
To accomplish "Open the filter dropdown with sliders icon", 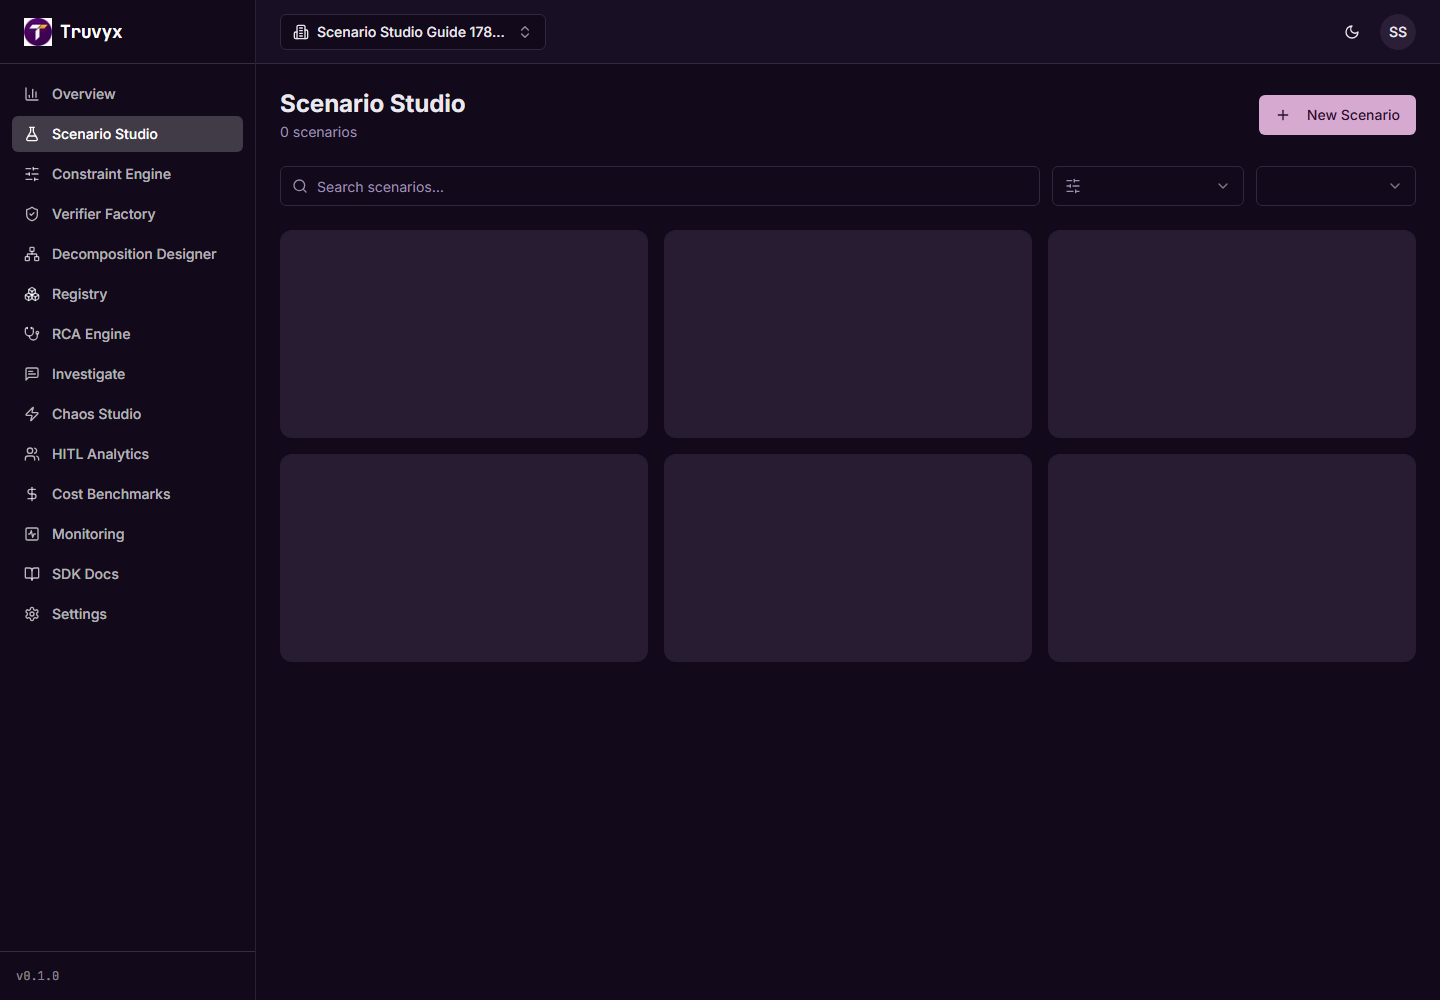I will pos(1148,186).
